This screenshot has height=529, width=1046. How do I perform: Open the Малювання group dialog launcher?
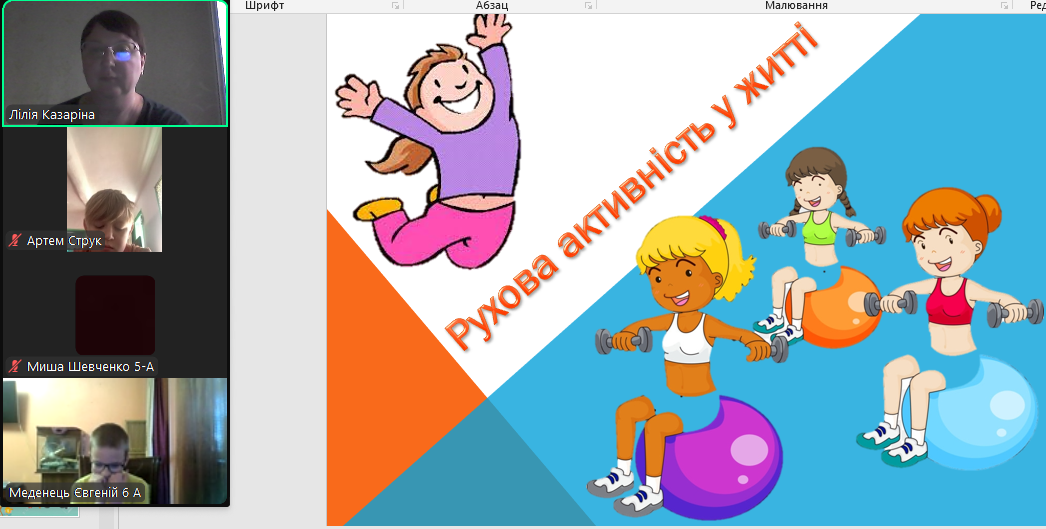pyautogui.click(x=1005, y=5)
